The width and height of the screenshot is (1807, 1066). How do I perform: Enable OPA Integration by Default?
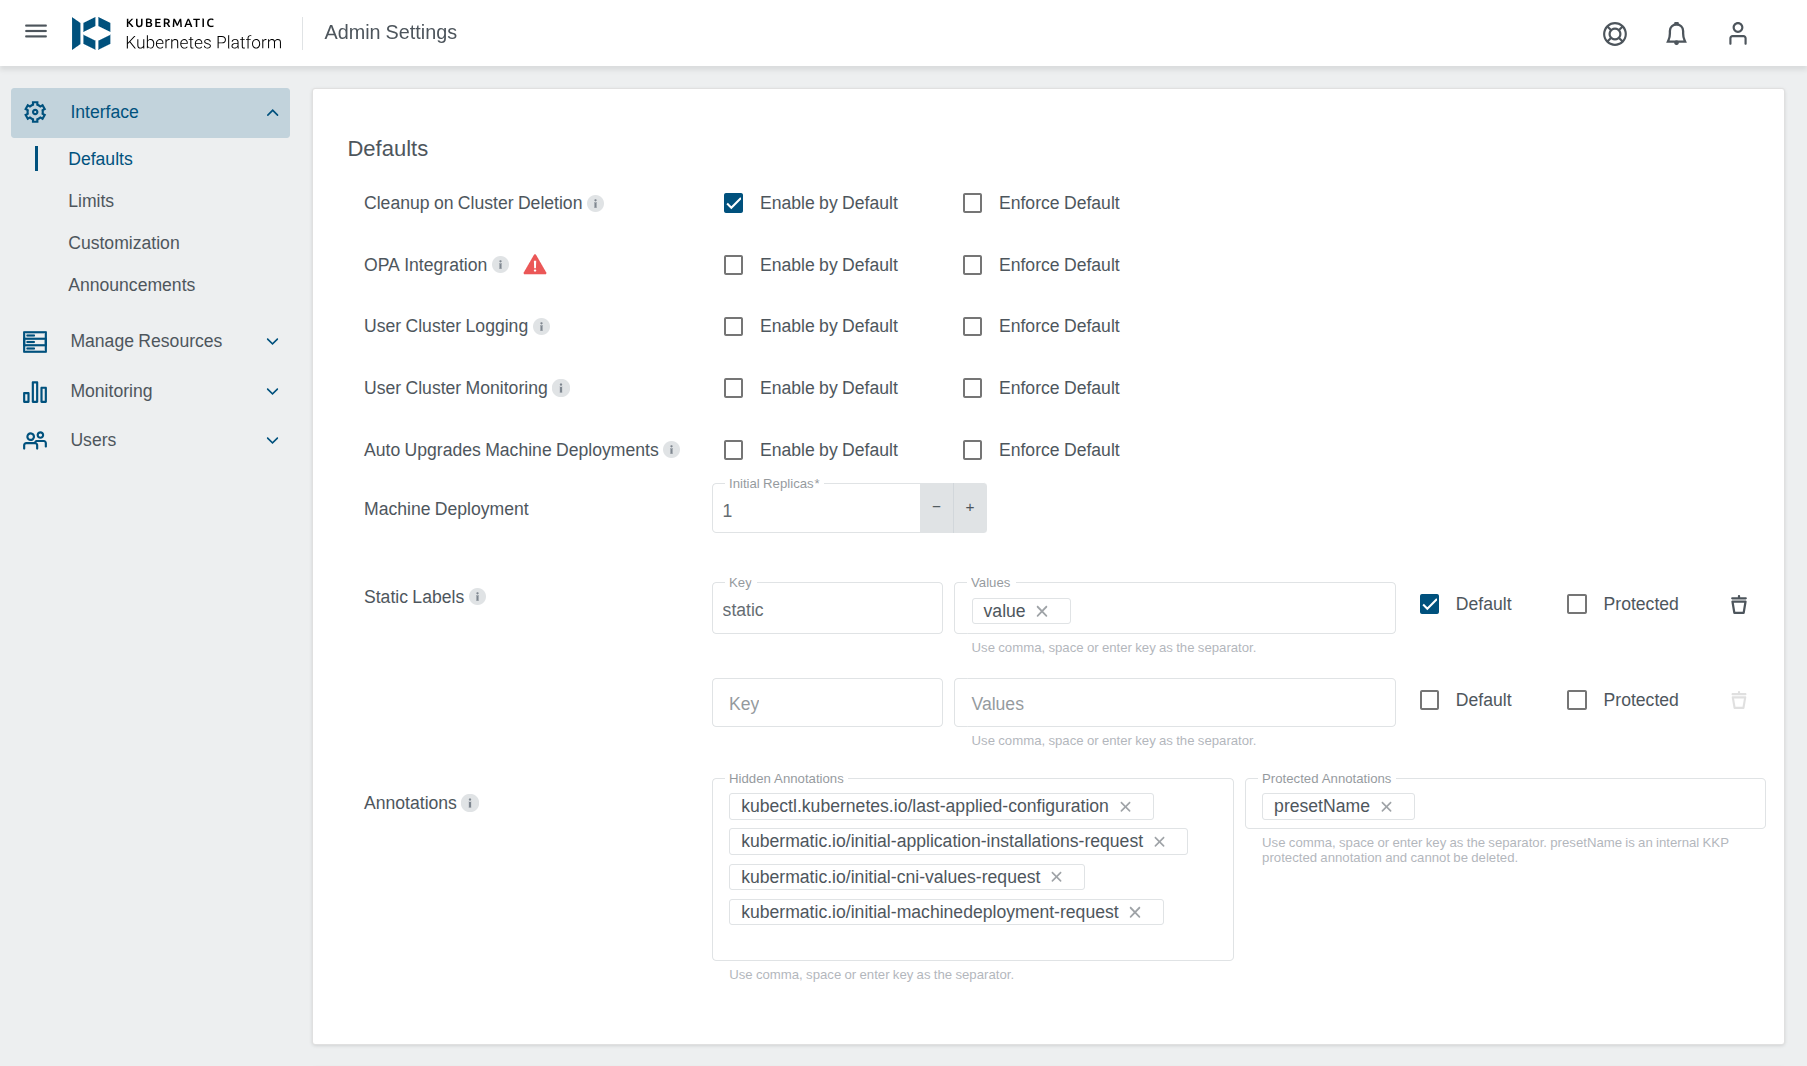coord(733,265)
